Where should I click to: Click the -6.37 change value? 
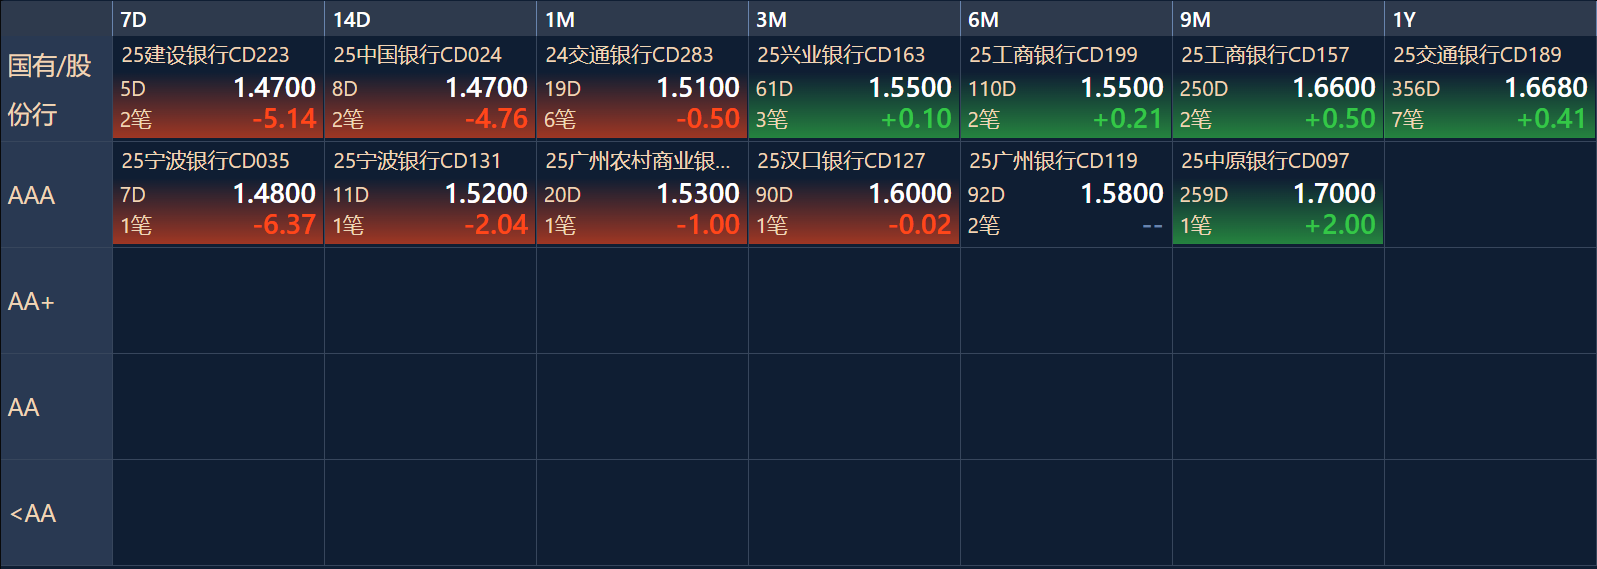[284, 225]
